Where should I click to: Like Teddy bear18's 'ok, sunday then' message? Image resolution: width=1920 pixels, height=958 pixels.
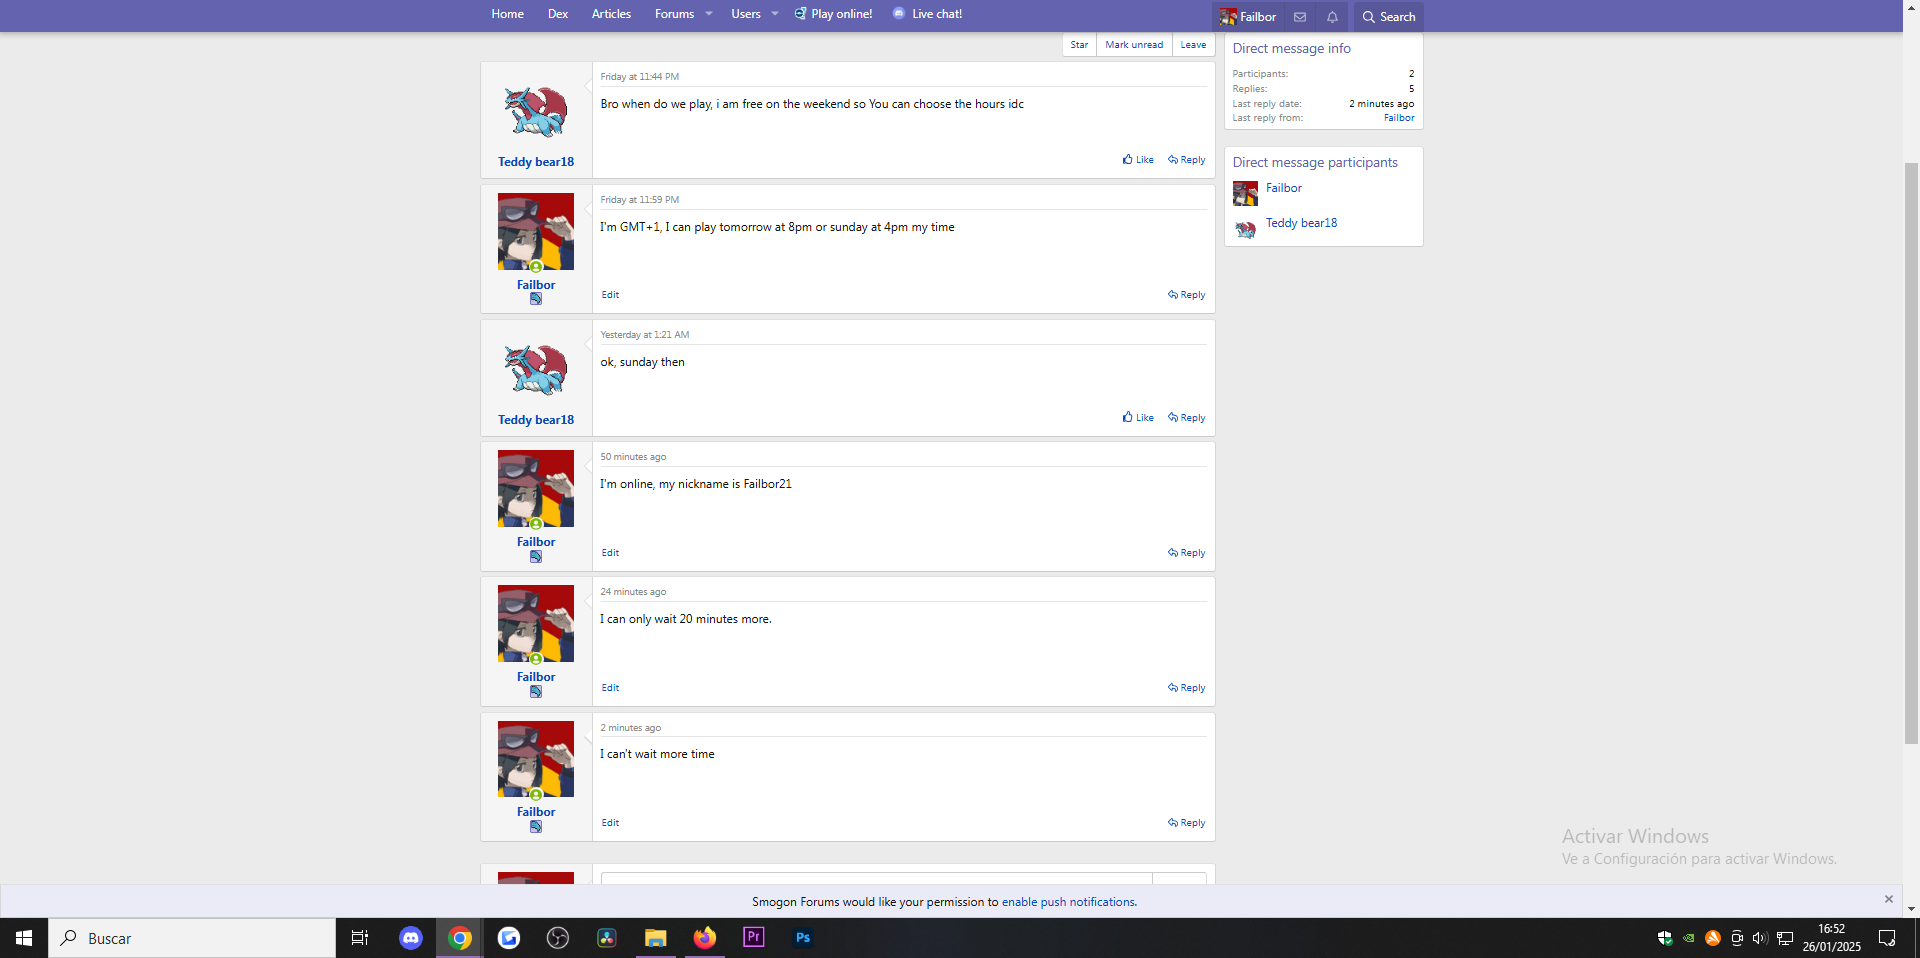[1138, 418]
